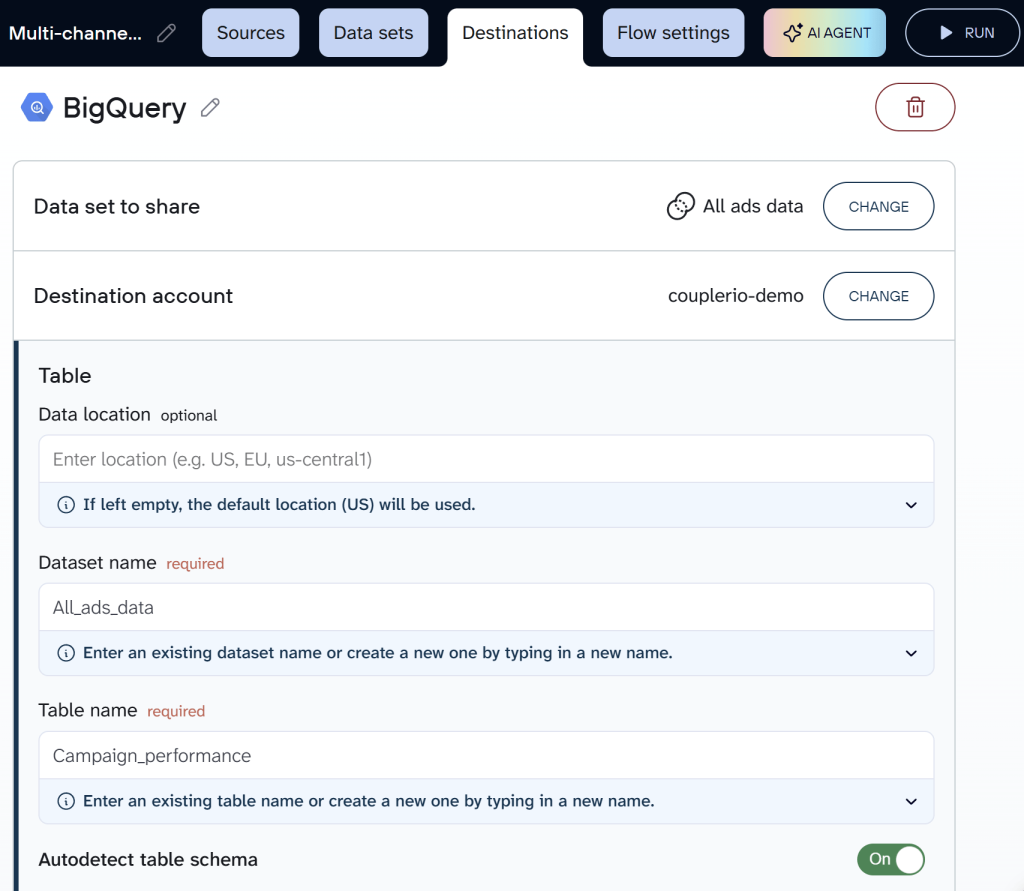
Task: Click the info icon for Table name
Action: [65, 801]
